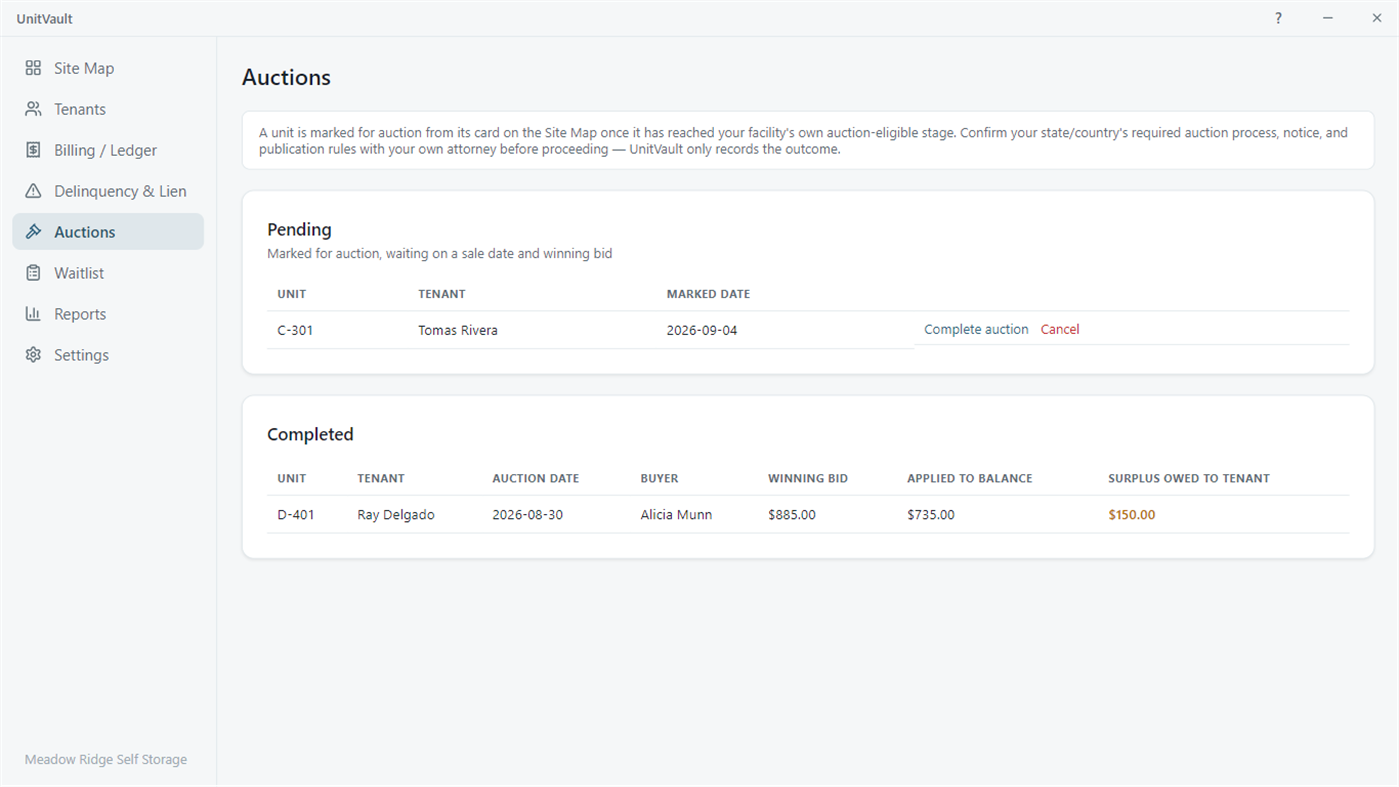
Task: Click the Pending section heading
Action: pyautogui.click(x=299, y=229)
